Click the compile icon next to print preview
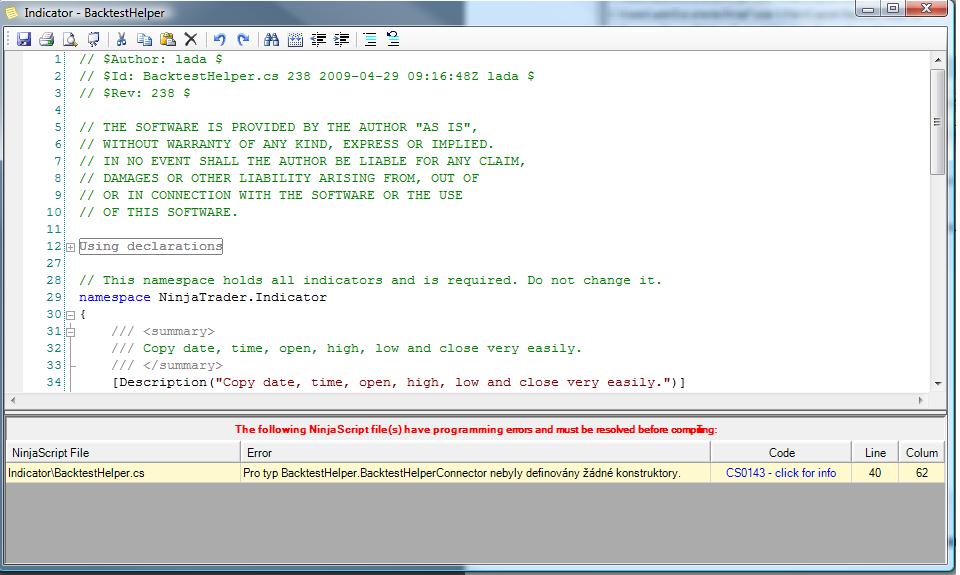 pyautogui.click(x=93, y=39)
